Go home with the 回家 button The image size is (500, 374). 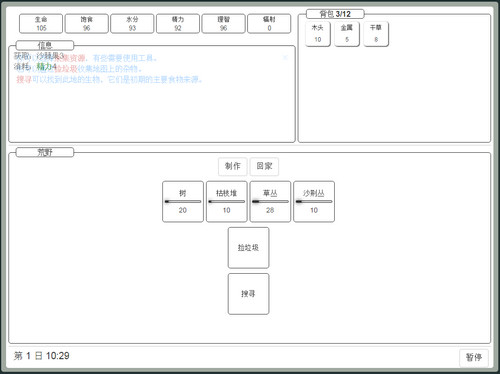(264, 166)
